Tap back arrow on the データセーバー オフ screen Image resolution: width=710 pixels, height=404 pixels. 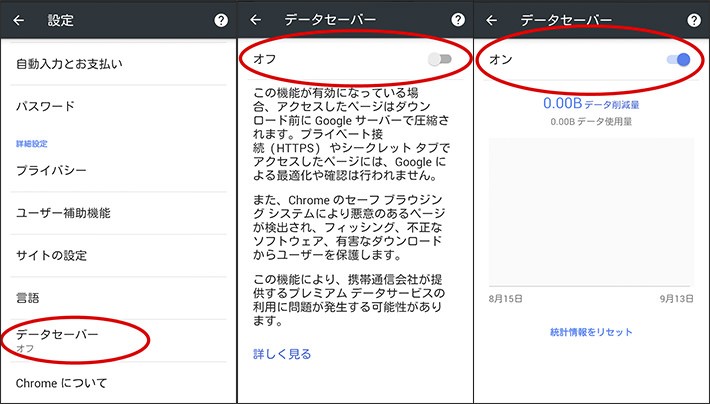tap(255, 20)
